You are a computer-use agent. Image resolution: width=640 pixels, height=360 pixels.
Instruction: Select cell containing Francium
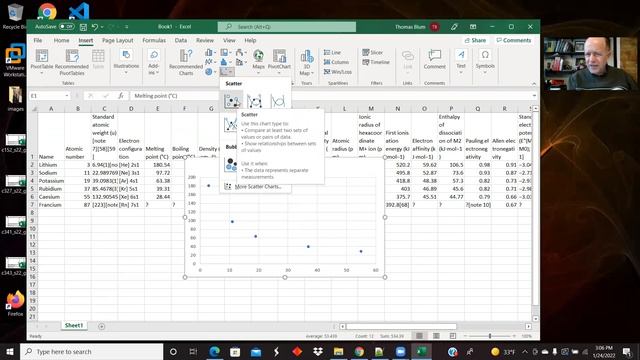[x=51, y=204]
